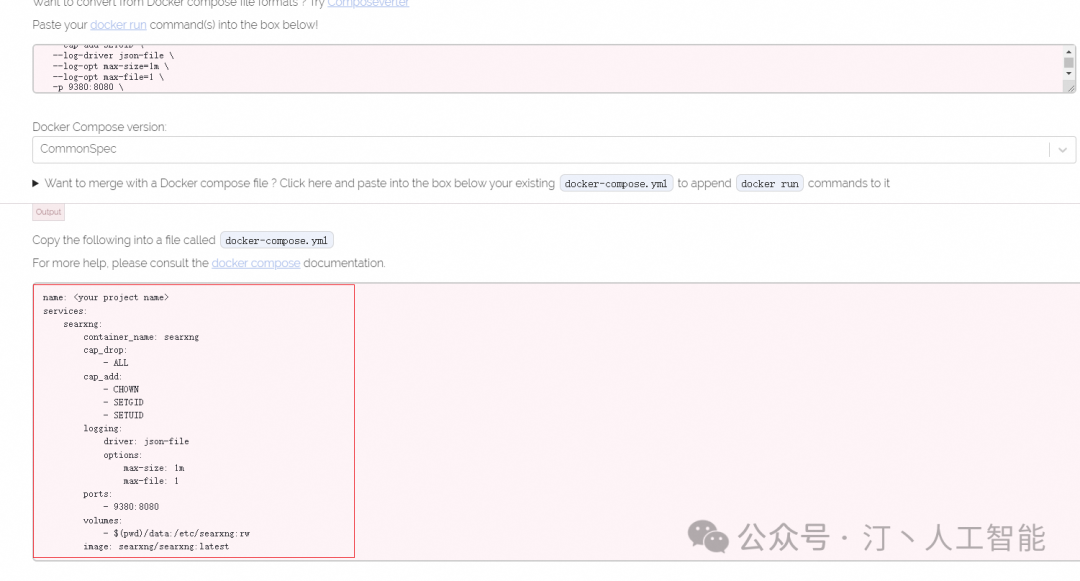Click the '- CHOWN' output line

(121, 389)
